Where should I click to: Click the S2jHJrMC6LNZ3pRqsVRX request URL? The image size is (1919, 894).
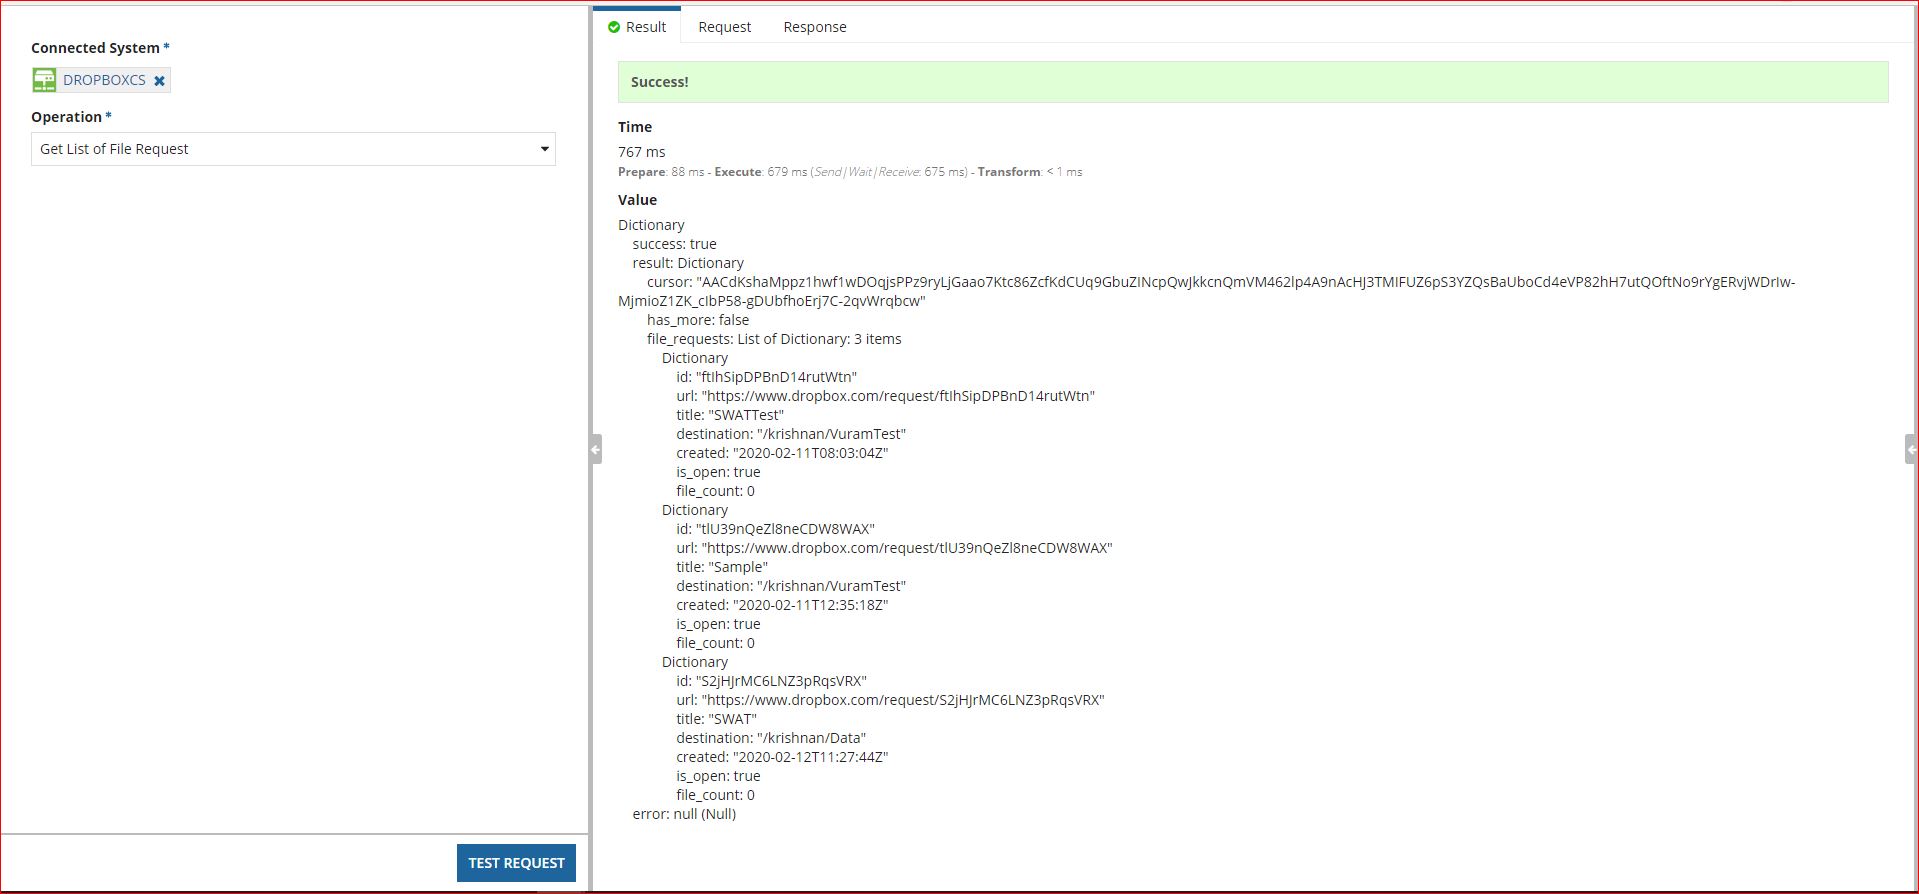(902, 700)
